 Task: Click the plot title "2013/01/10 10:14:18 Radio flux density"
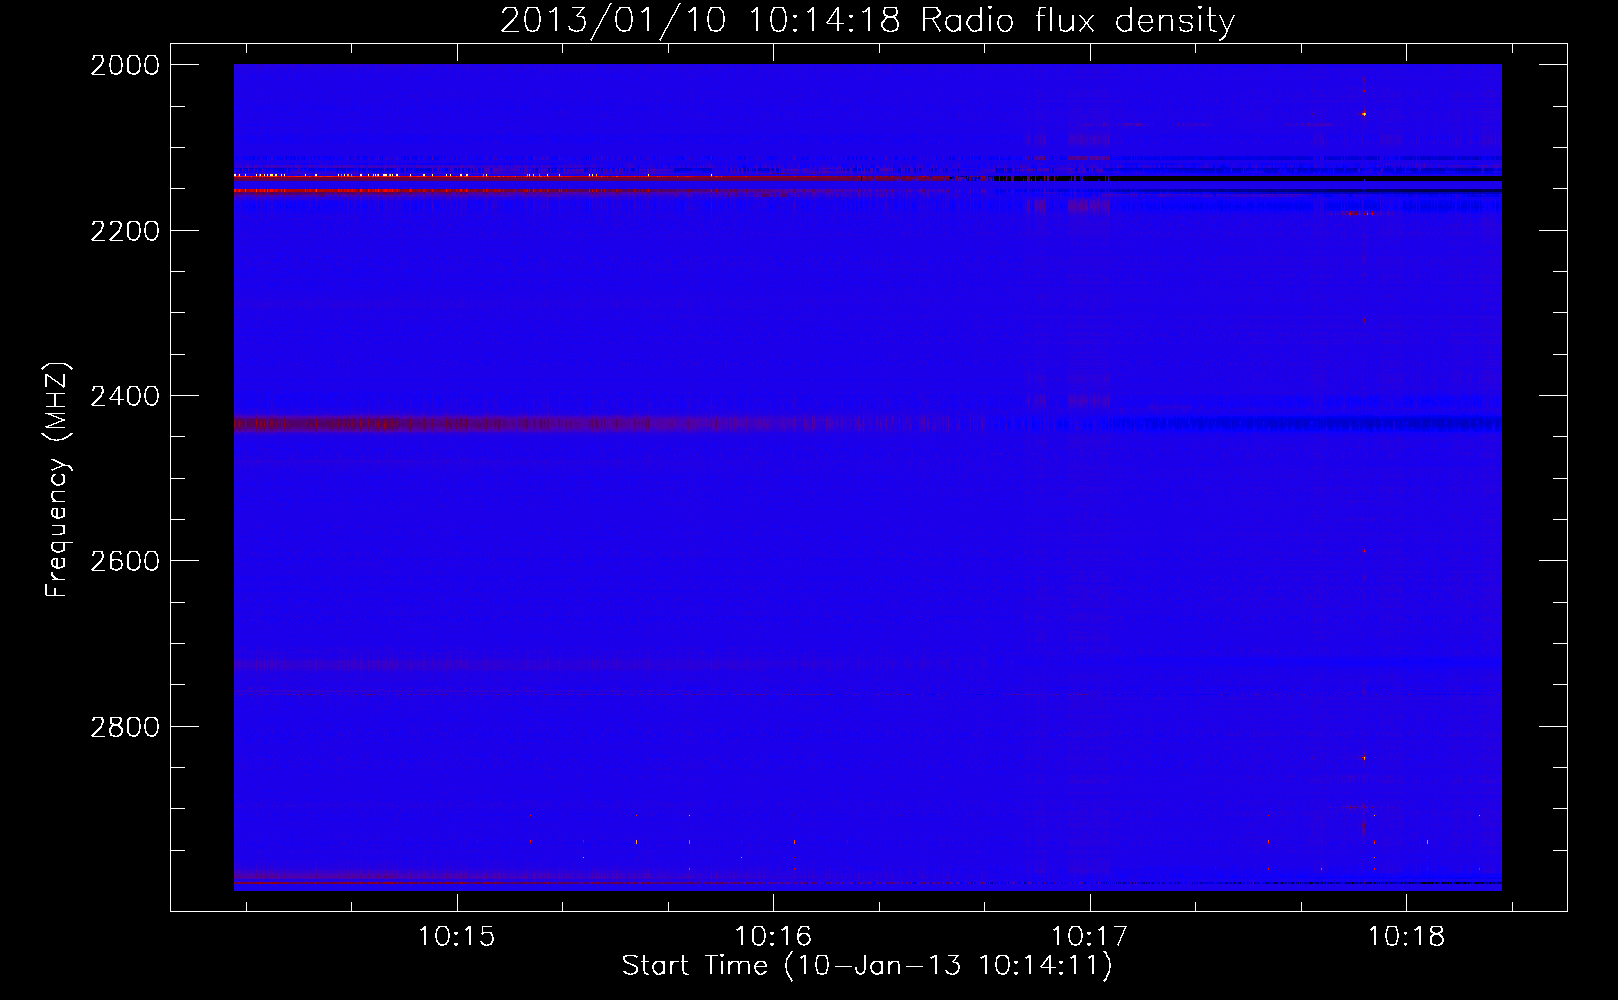pyautogui.click(x=867, y=21)
